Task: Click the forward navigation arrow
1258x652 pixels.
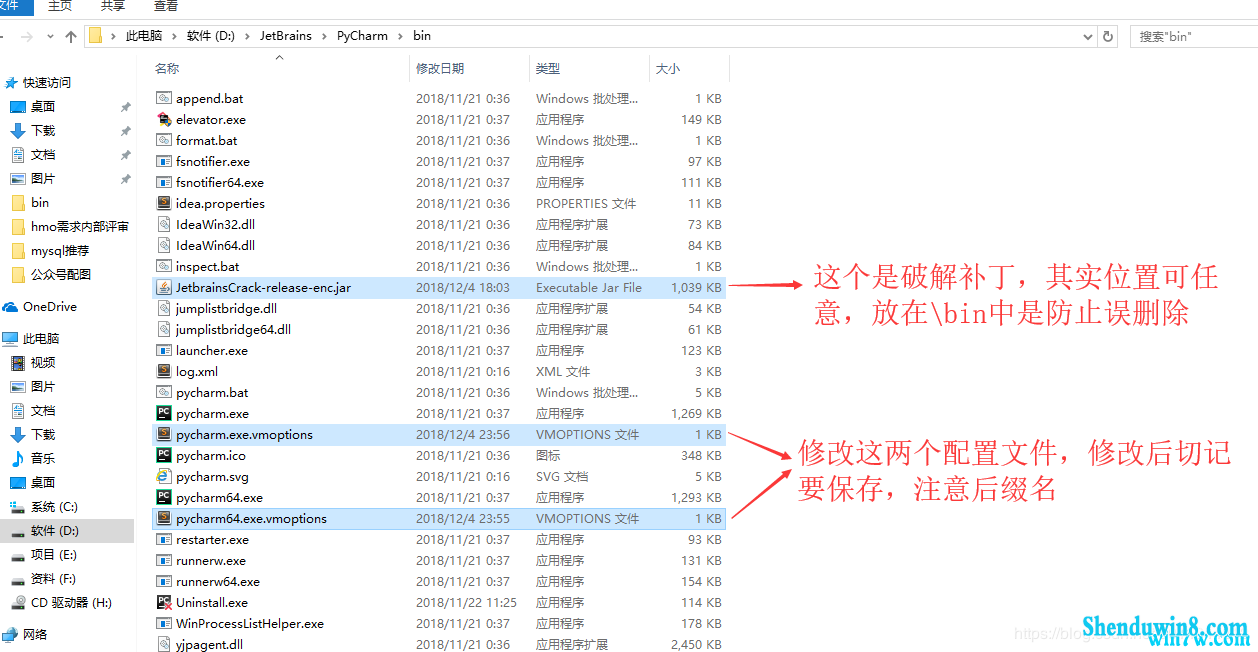Action: tap(26, 36)
